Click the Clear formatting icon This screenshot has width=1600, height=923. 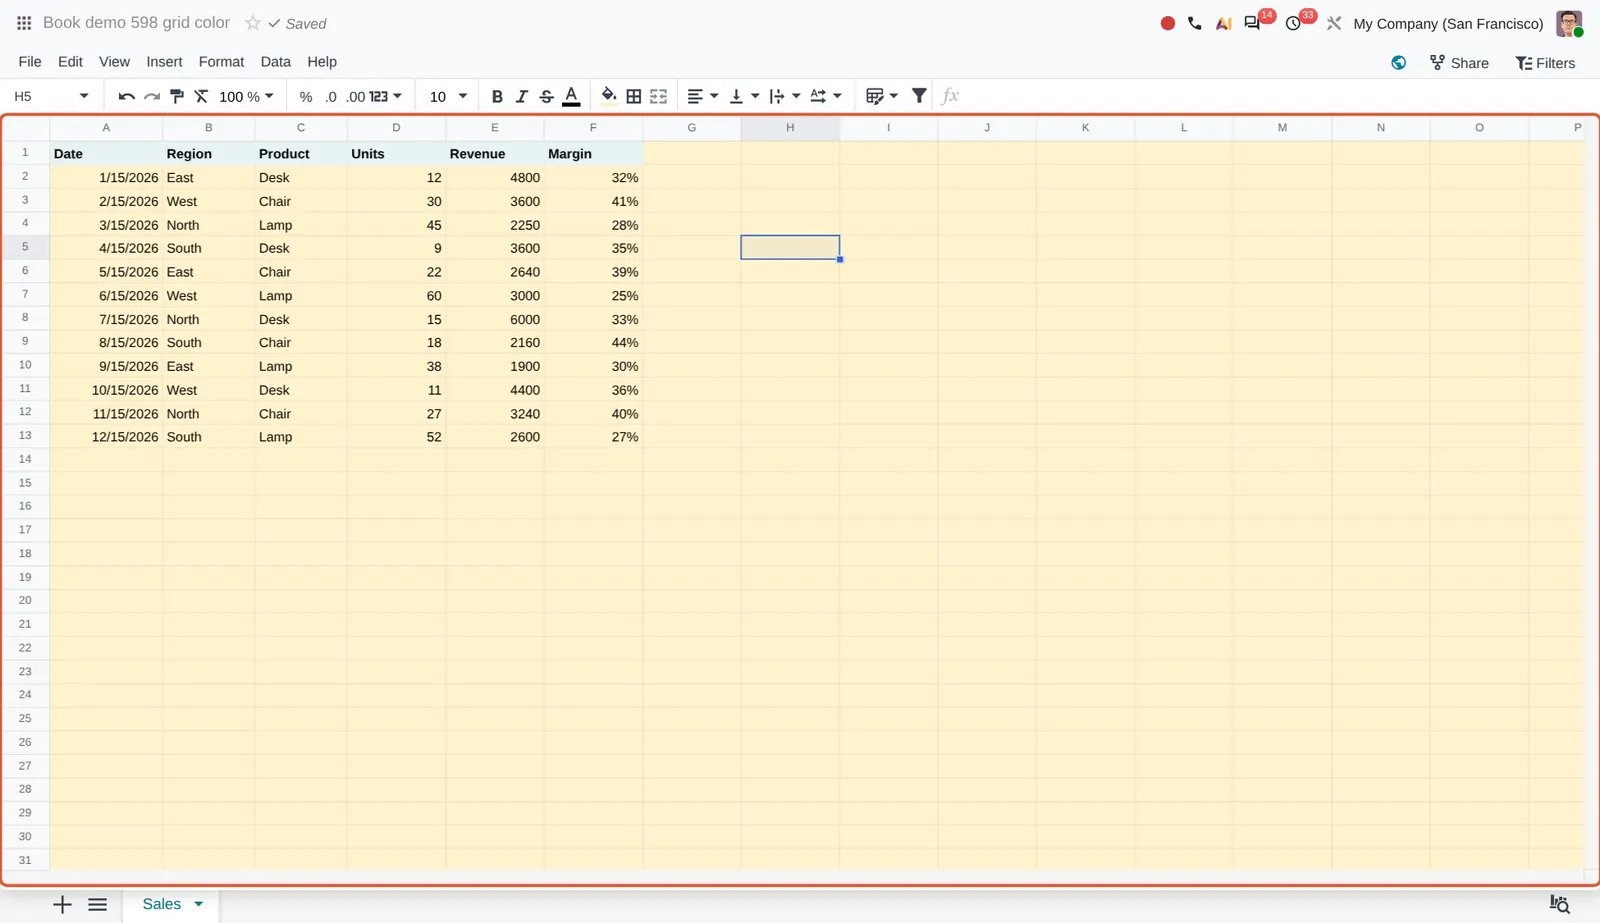point(201,96)
